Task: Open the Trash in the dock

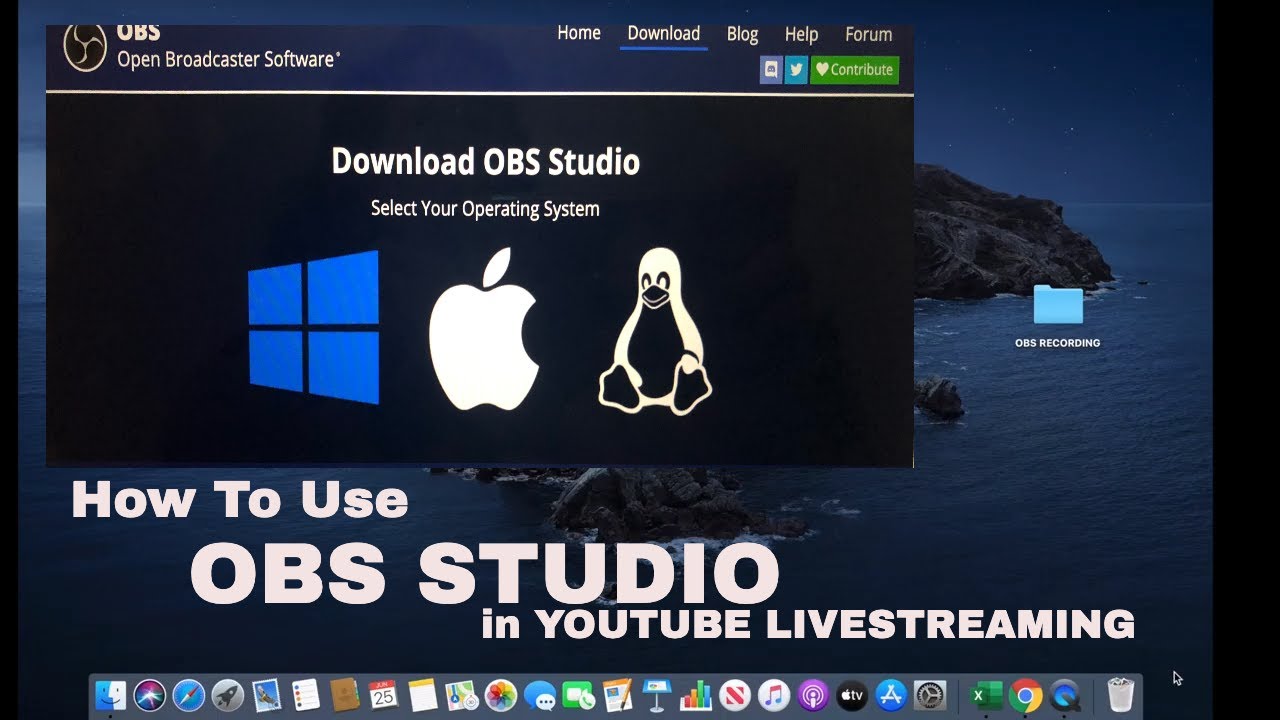Action: [x=1121, y=695]
